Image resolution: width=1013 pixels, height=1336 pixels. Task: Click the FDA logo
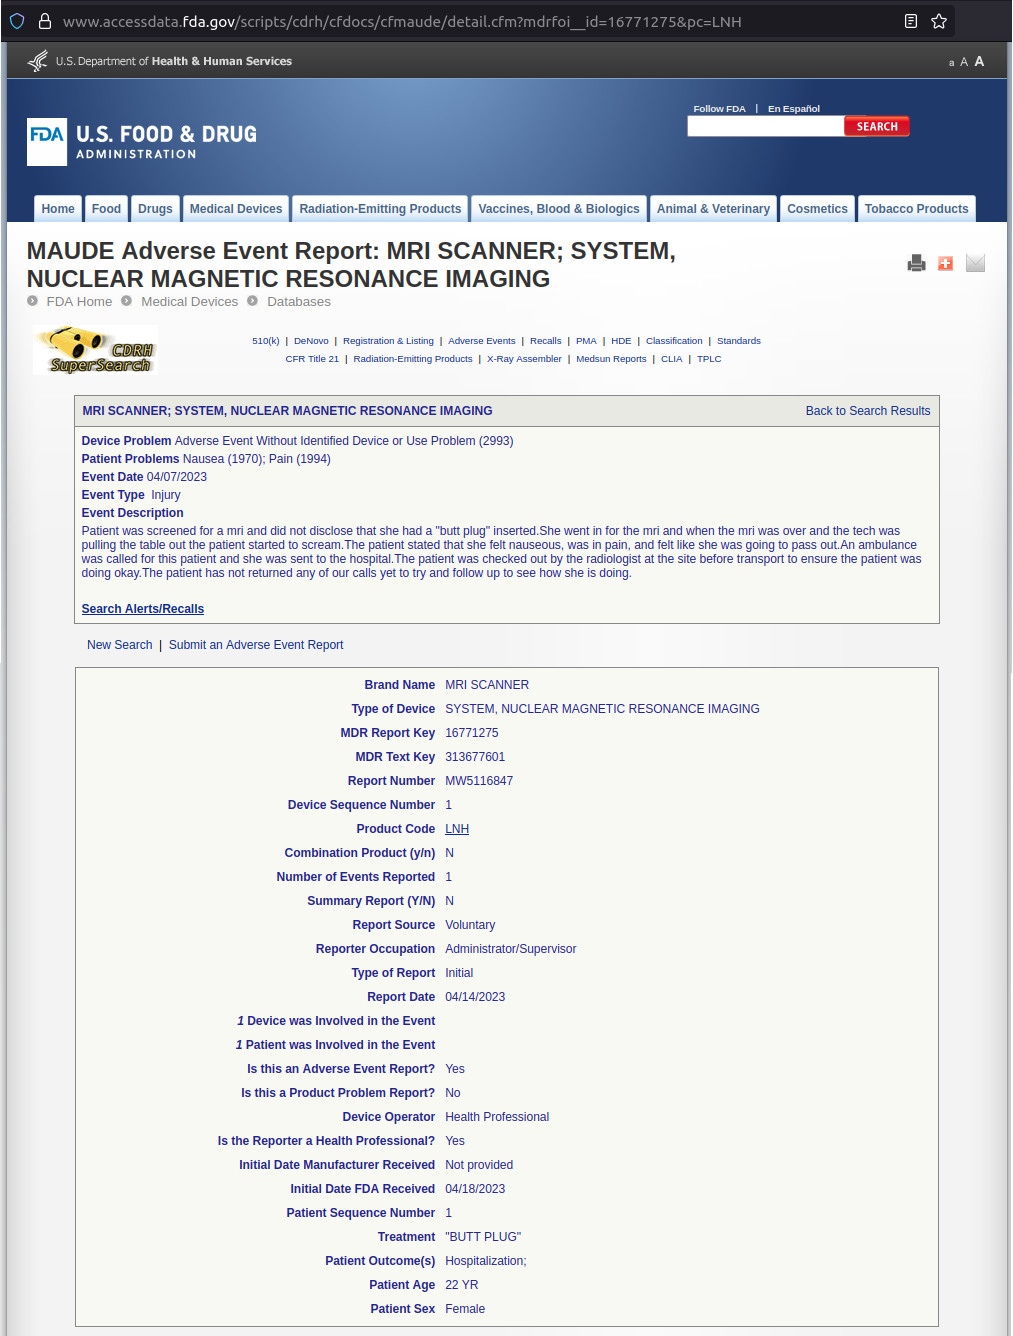coord(47,142)
